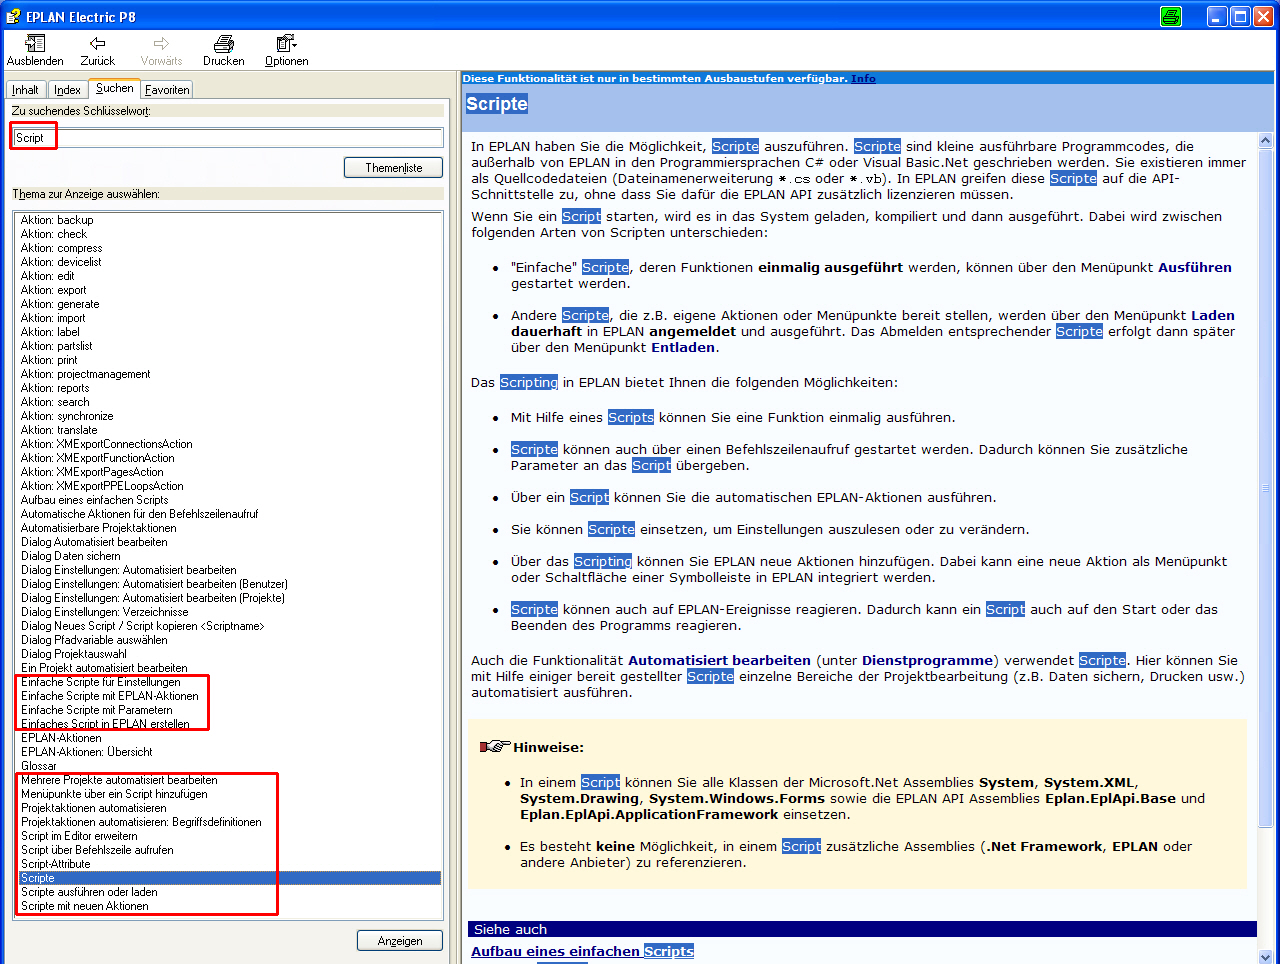Click the Themenliste button
Viewport: 1280px width, 964px height.
[393, 168]
